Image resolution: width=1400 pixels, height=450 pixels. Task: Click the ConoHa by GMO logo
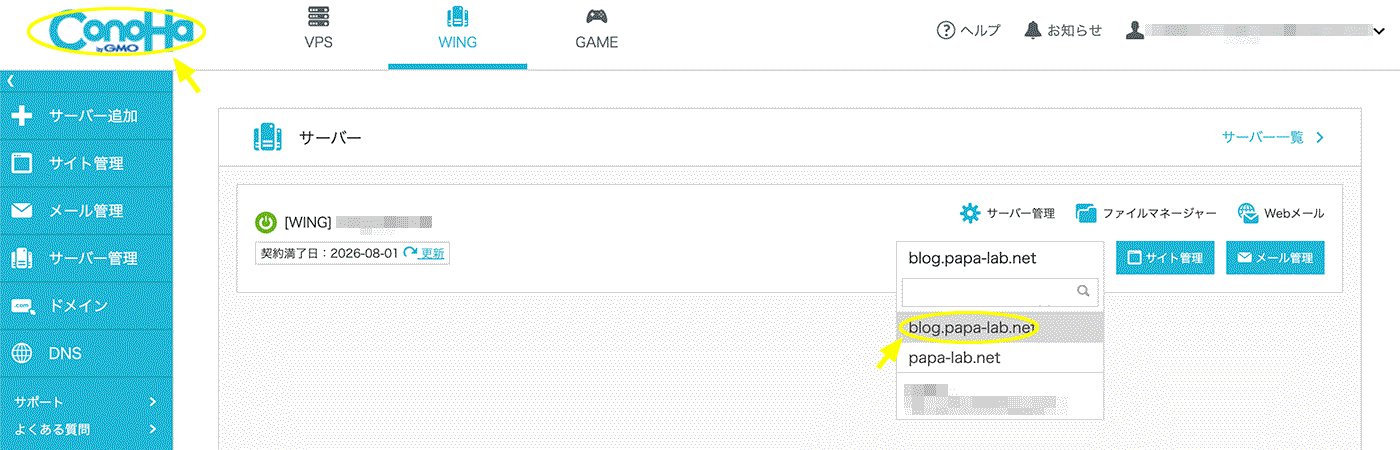(x=115, y=33)
